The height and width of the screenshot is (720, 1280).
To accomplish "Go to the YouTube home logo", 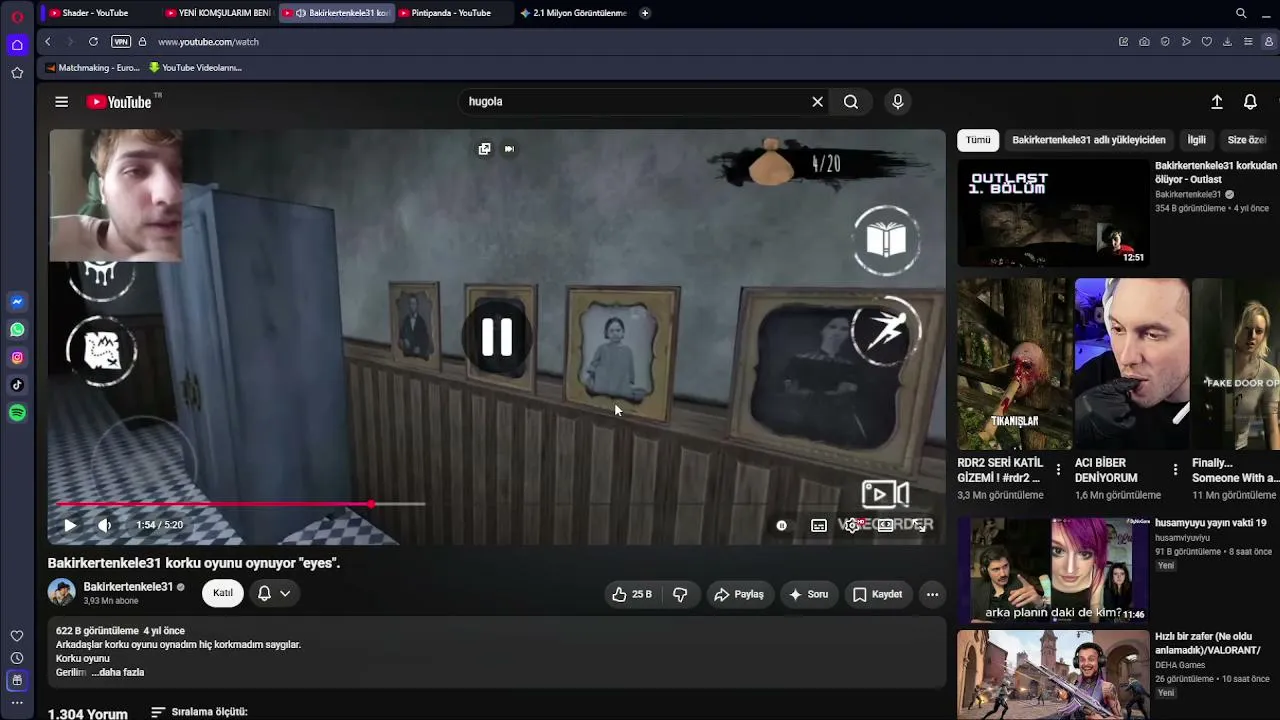I will pos(119,102).
